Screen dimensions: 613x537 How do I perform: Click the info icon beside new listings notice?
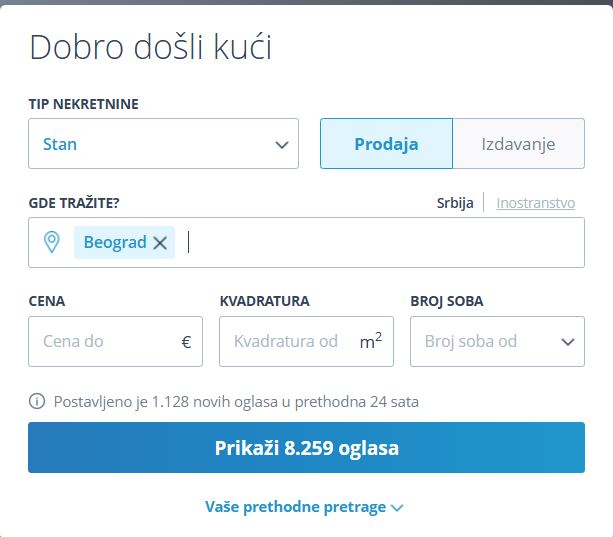point(37,402)
